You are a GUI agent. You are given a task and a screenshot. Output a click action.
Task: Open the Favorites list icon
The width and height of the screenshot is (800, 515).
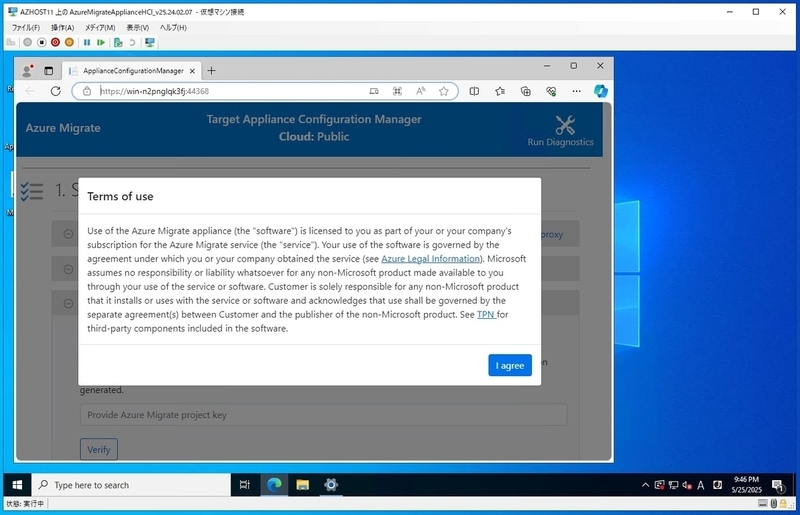[x=500, y=91]
